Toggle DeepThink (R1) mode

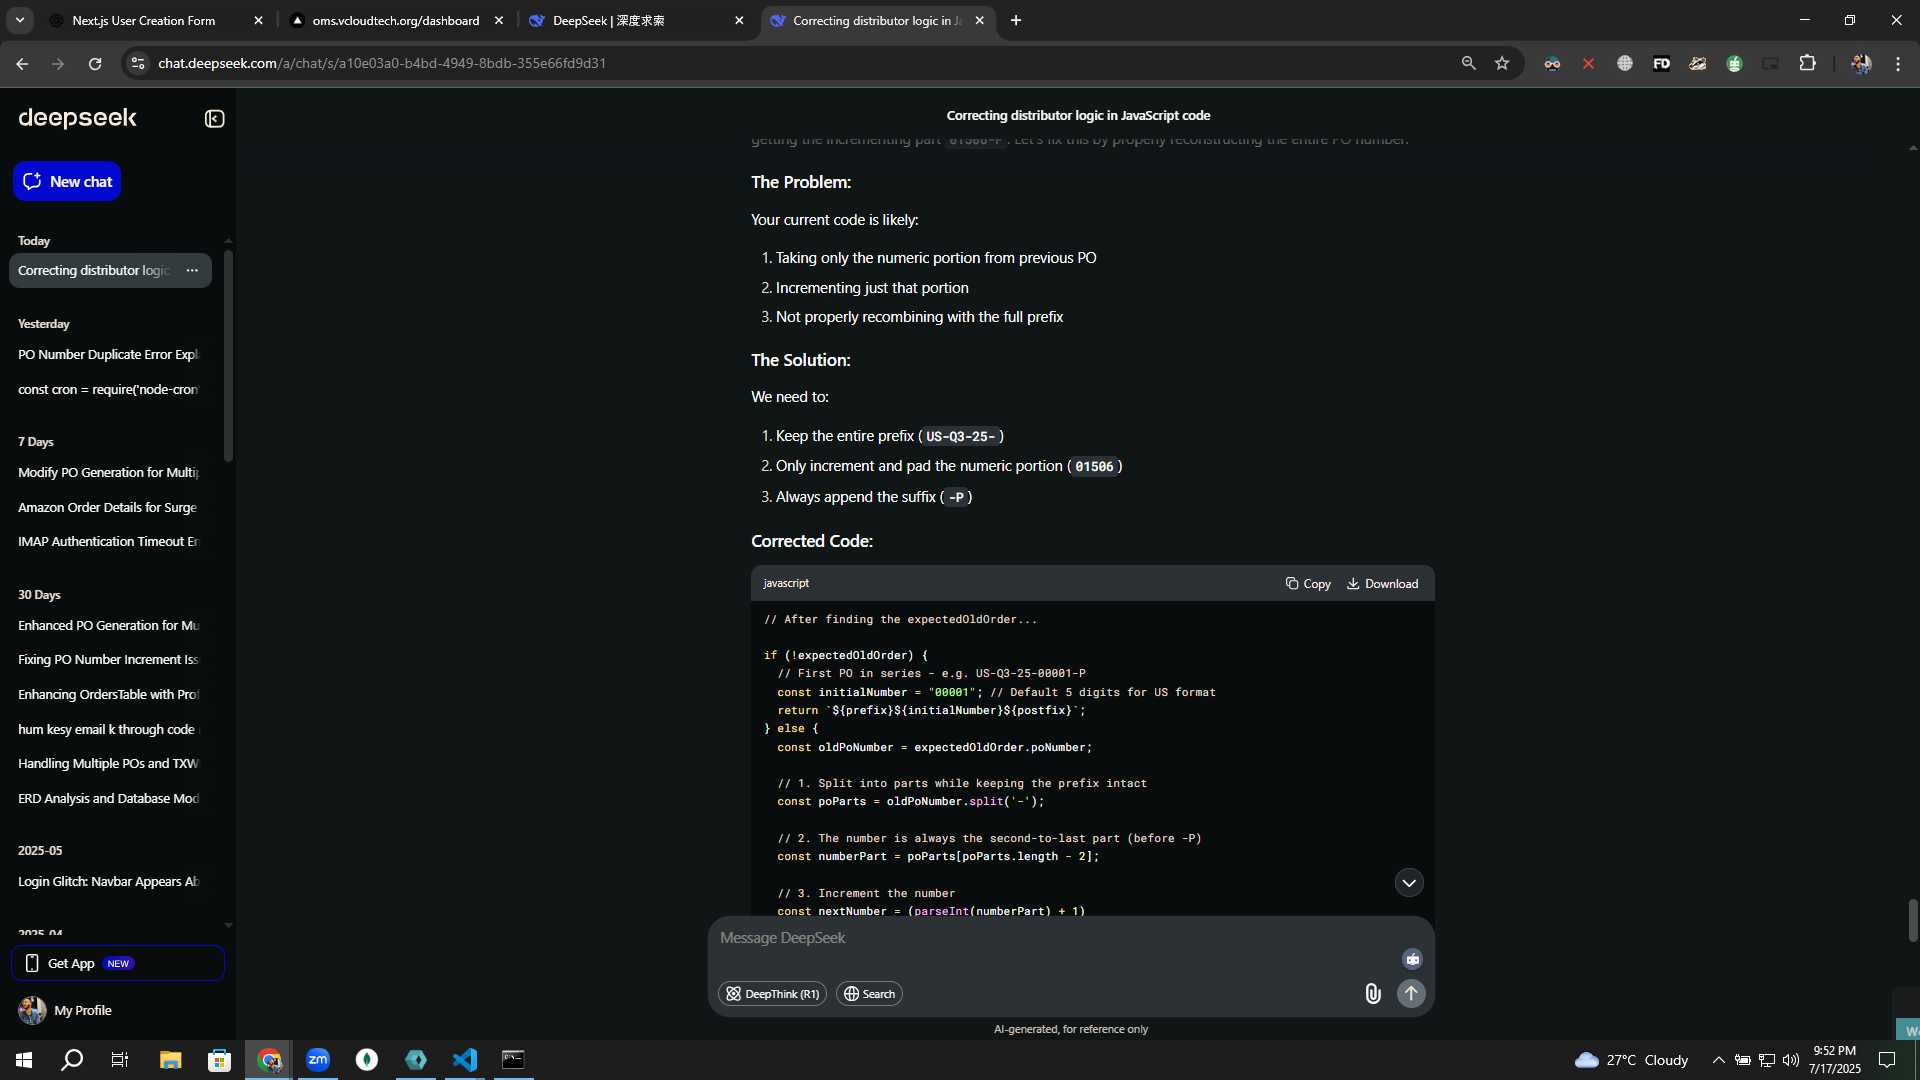pos(772,993)
